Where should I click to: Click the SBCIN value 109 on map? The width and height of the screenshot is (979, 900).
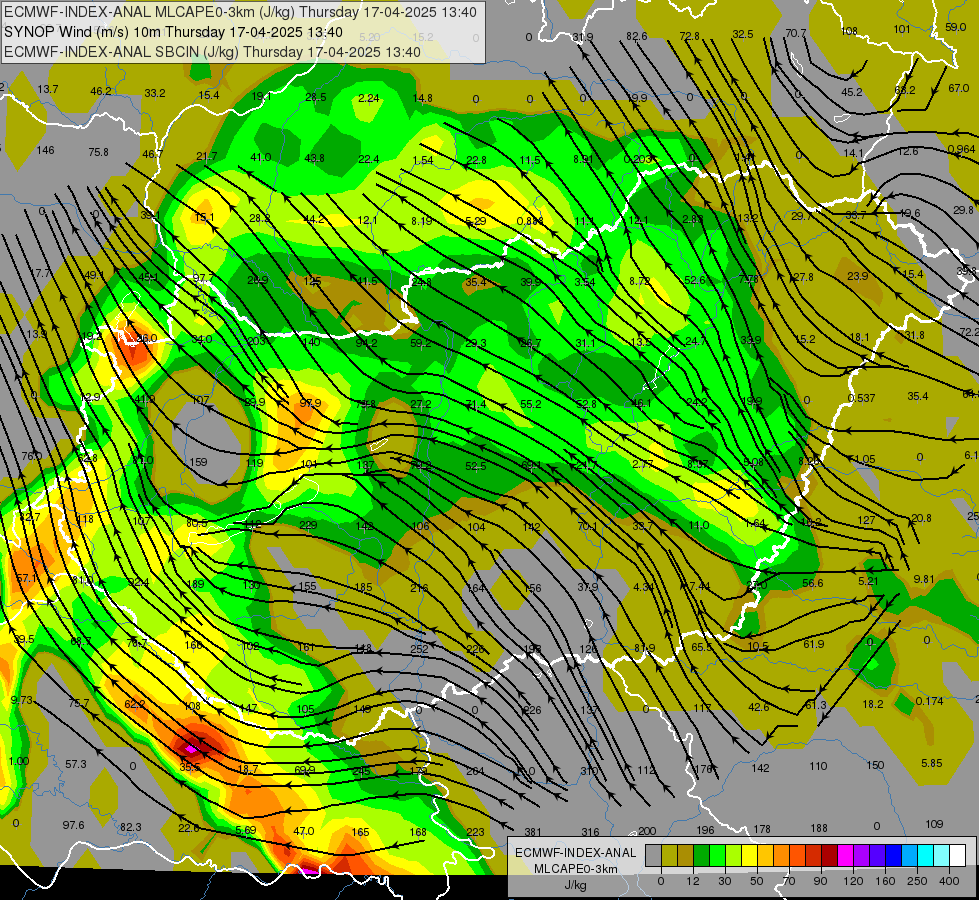(x=934, y=824)
